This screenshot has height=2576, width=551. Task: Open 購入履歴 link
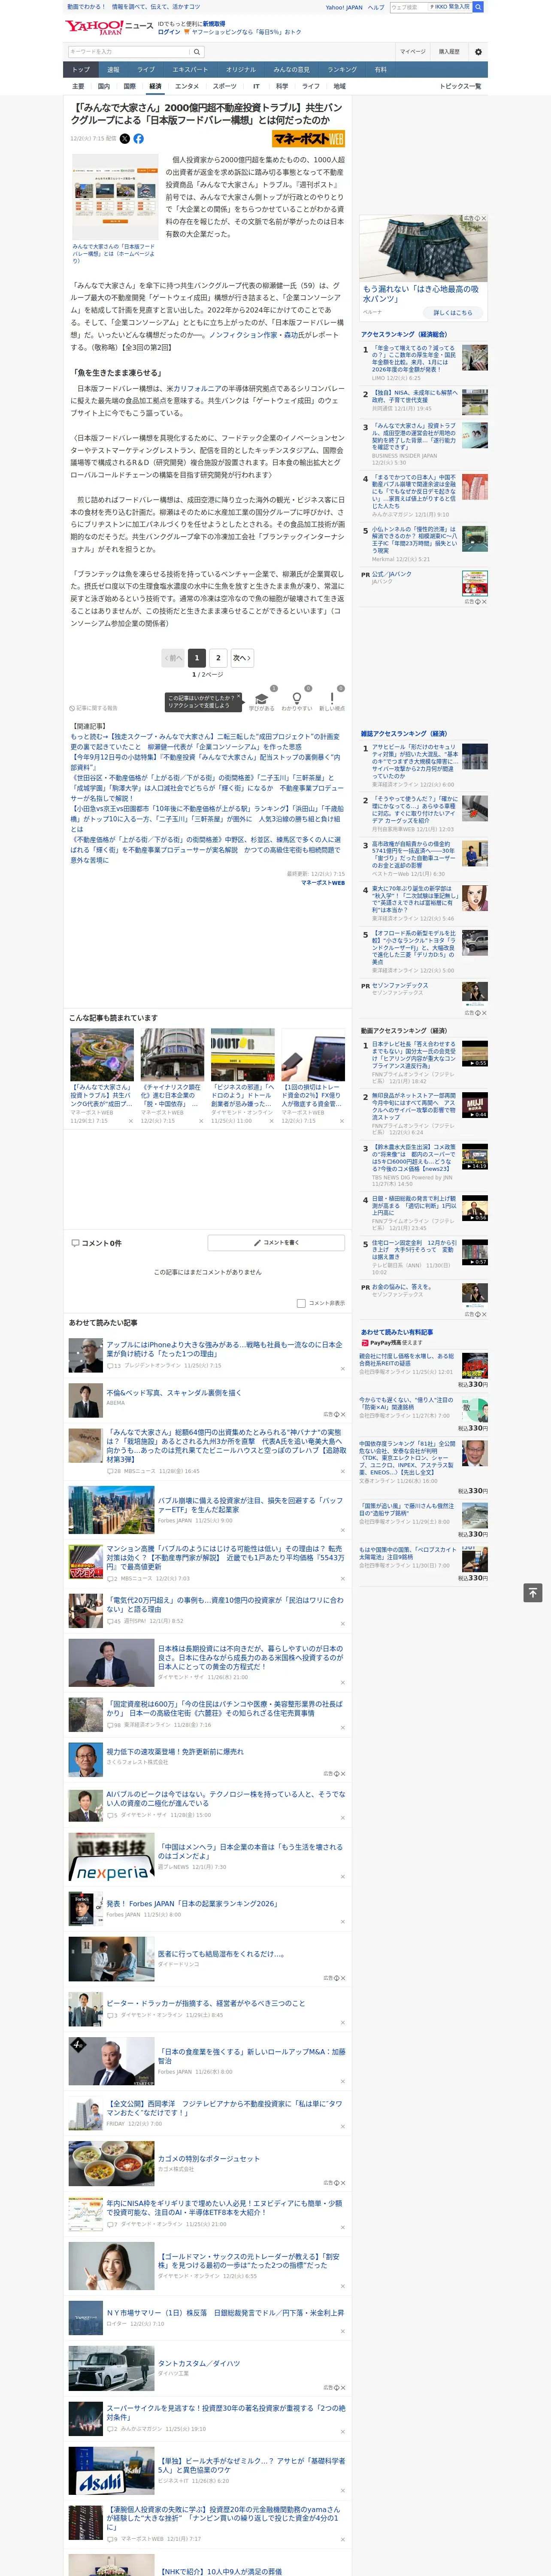(449, 52)
